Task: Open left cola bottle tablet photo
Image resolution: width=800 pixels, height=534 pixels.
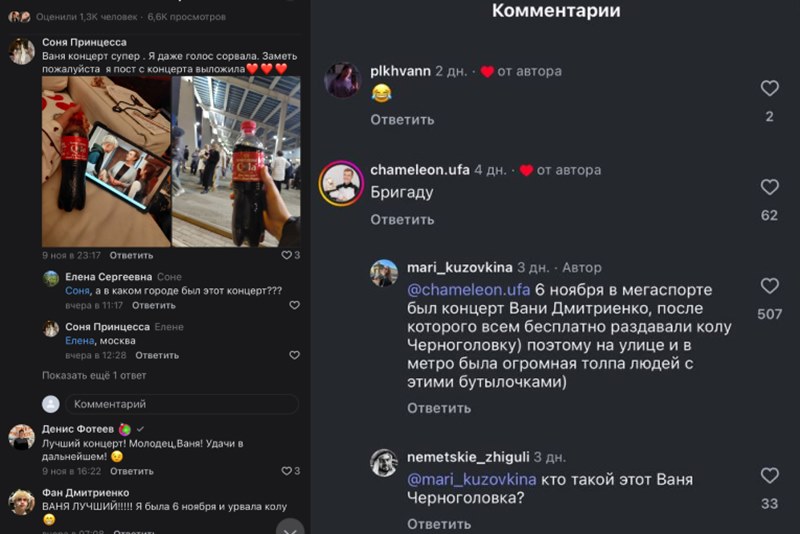Action: pos(106,162)
